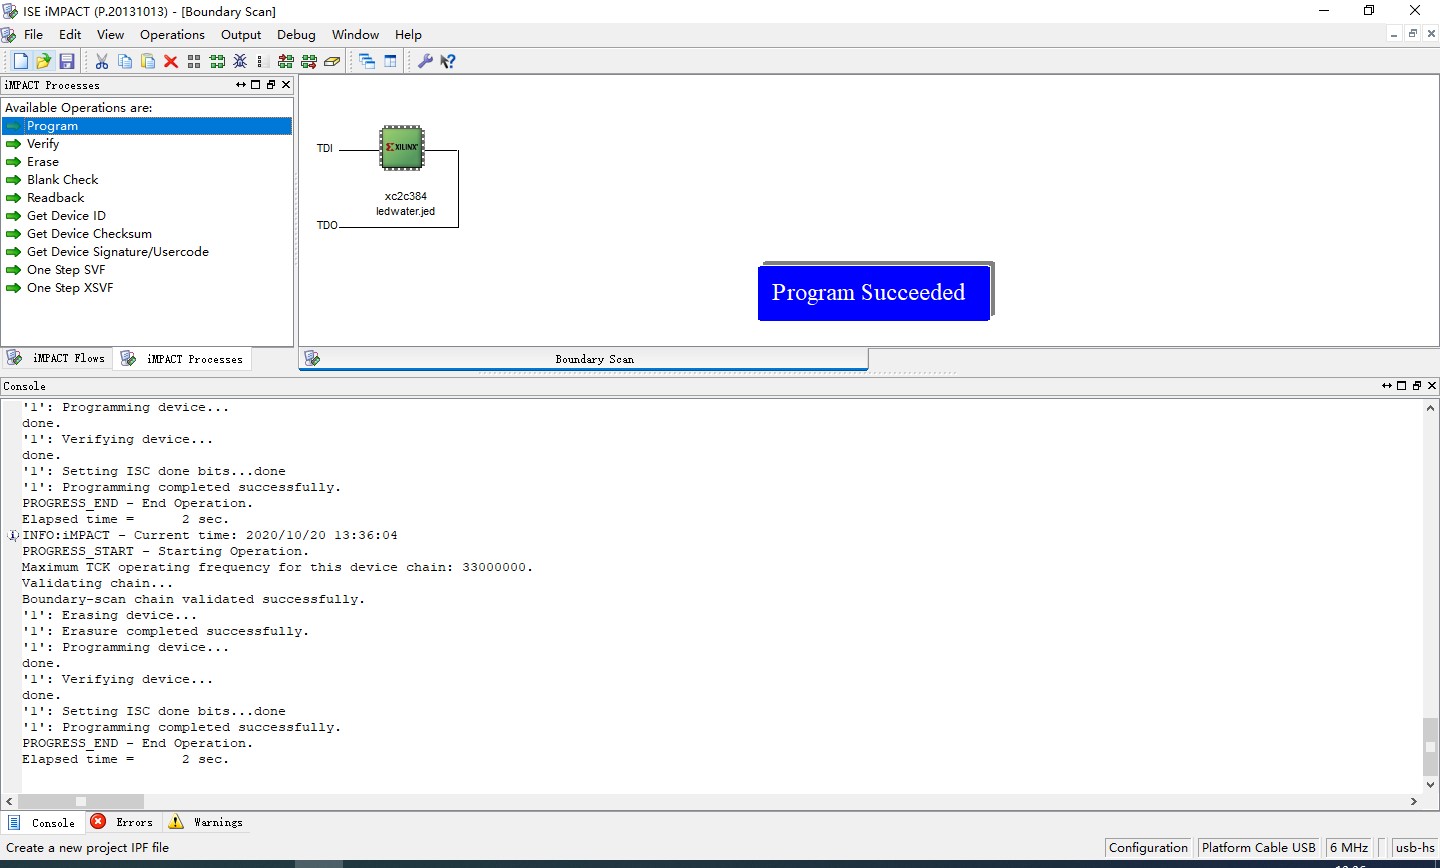Open preferences with the wrench icon

click(425, 61)
